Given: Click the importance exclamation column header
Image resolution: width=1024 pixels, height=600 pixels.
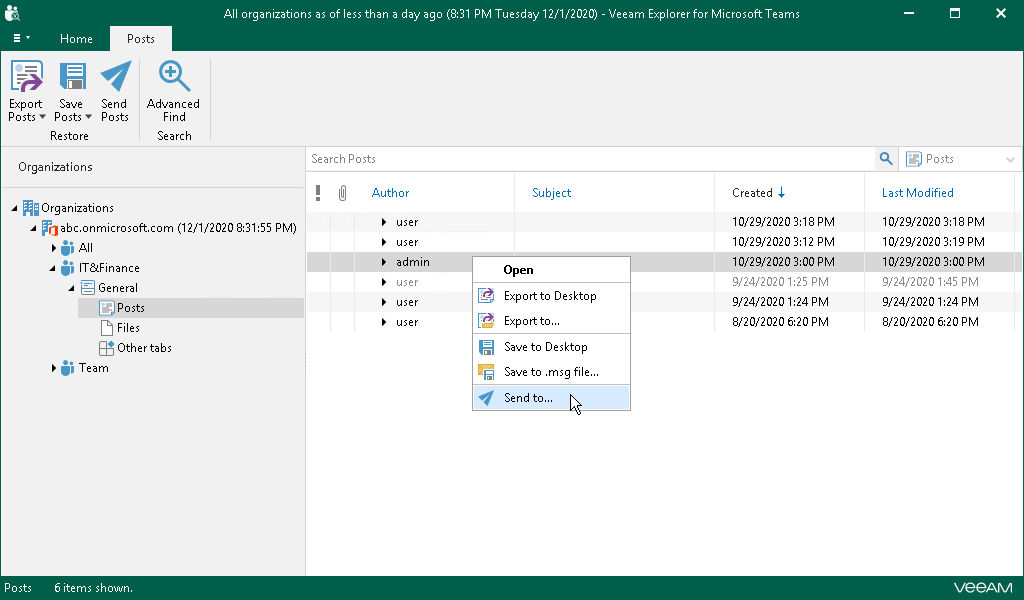Looking at the screenshot, I should 318,193.
